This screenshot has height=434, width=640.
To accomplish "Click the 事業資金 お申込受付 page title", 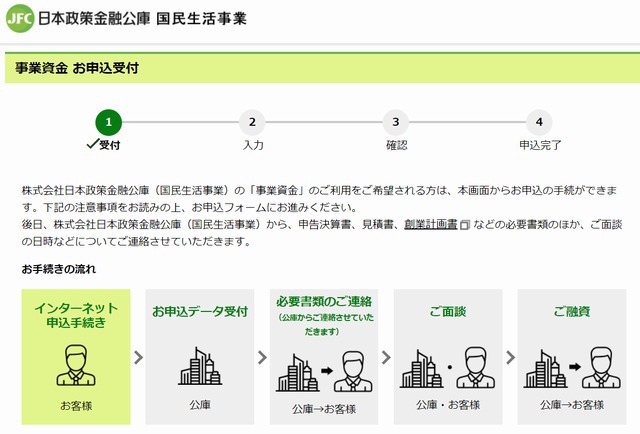I will click(77, 68).
